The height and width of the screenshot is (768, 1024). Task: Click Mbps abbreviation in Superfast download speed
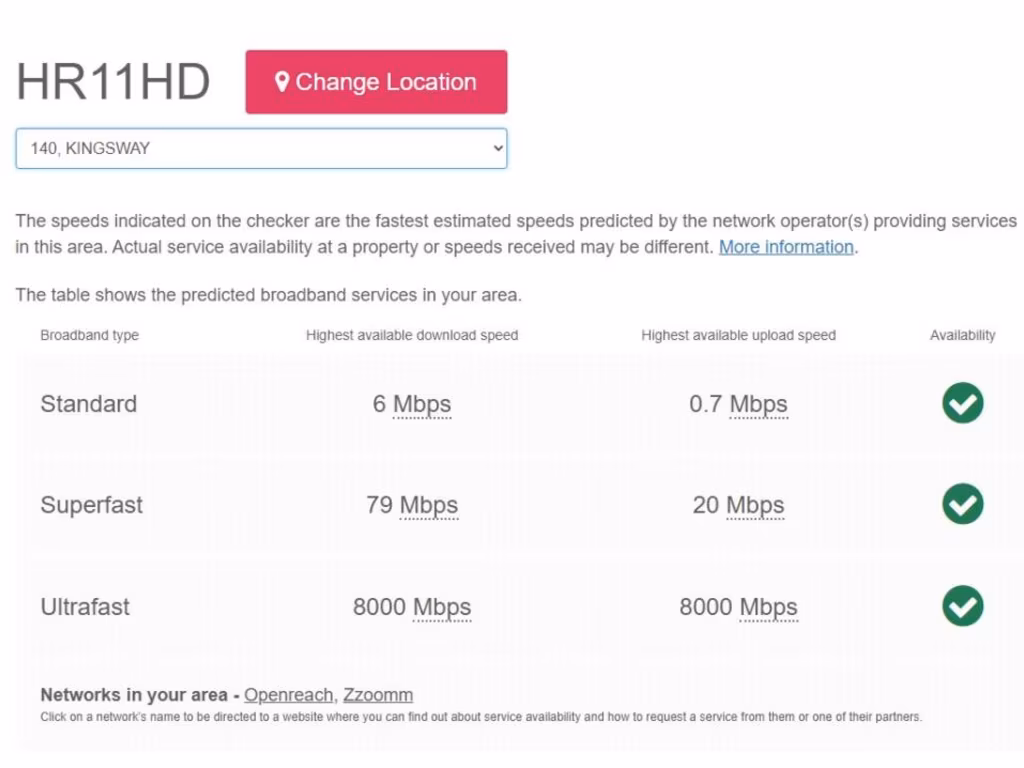(428, 505)
